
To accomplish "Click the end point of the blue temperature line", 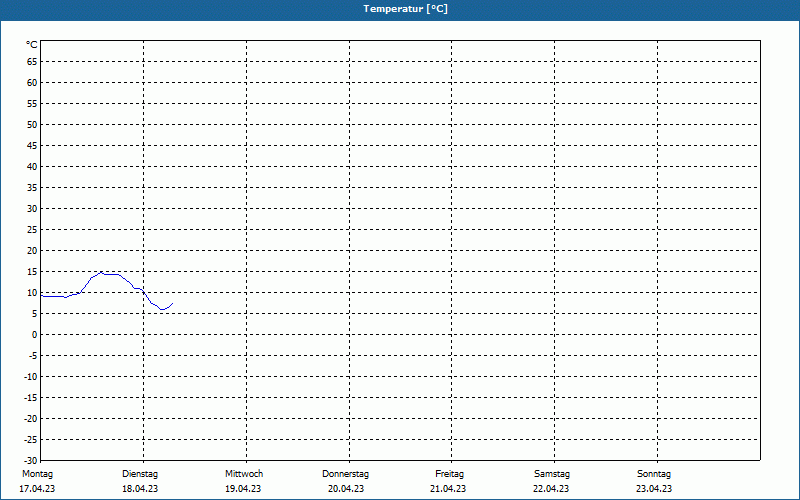I will [173, 303].
